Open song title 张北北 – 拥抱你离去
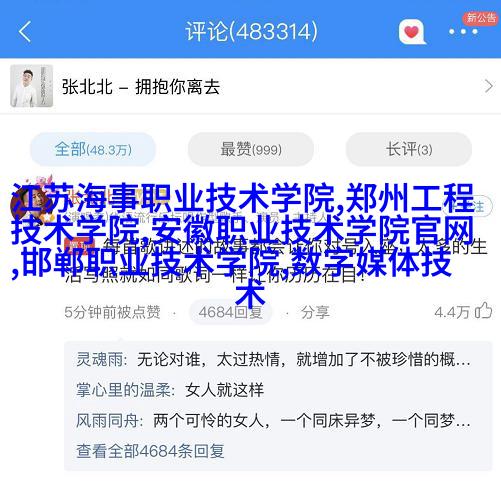 point(141,87)
